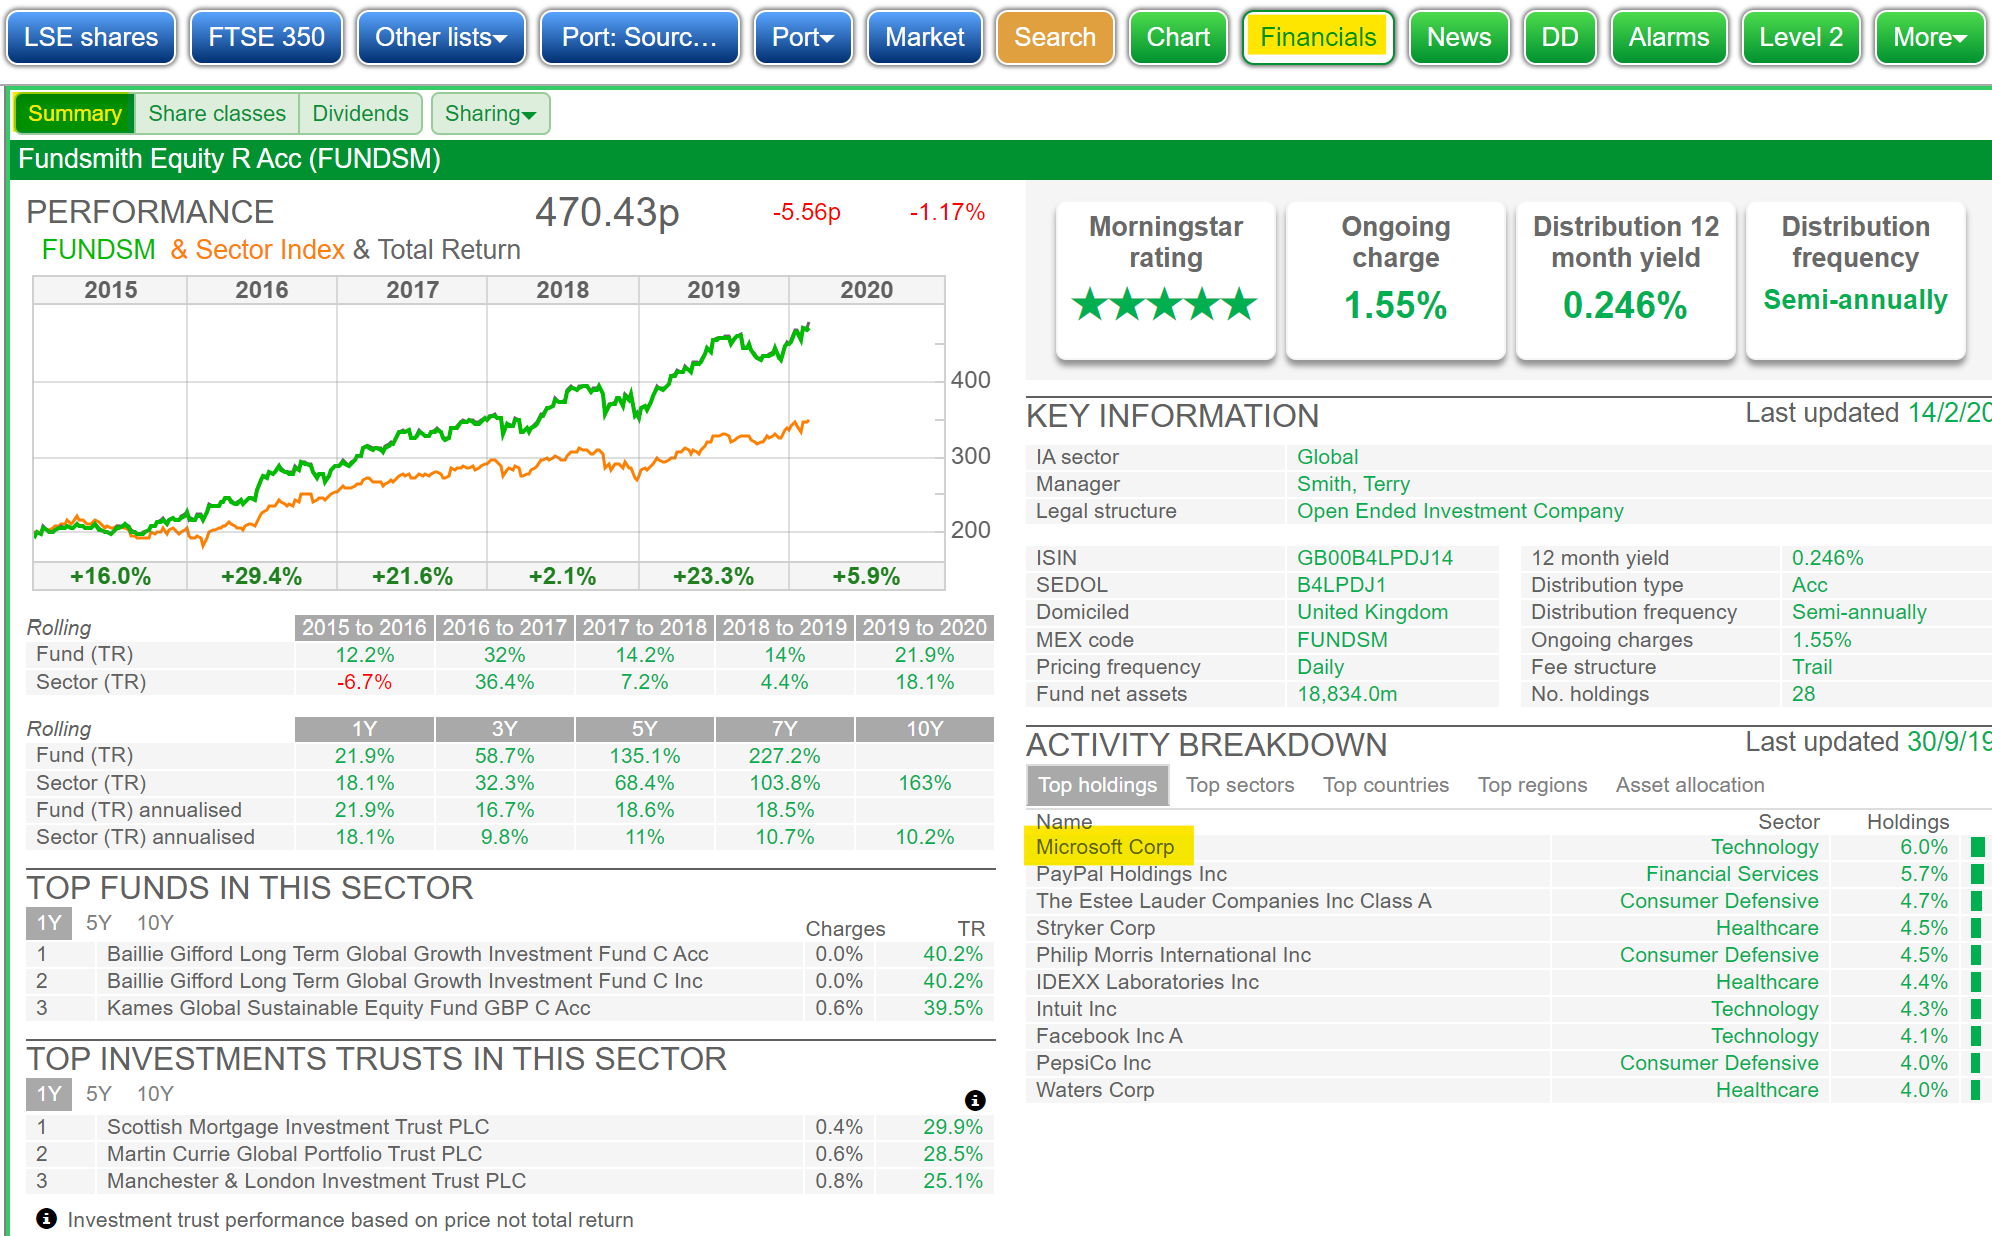Screen dimensions: 1992x1236
Task: Click the green holdings bar for Microsoft Corp
Action: (x=1977, y=847)
